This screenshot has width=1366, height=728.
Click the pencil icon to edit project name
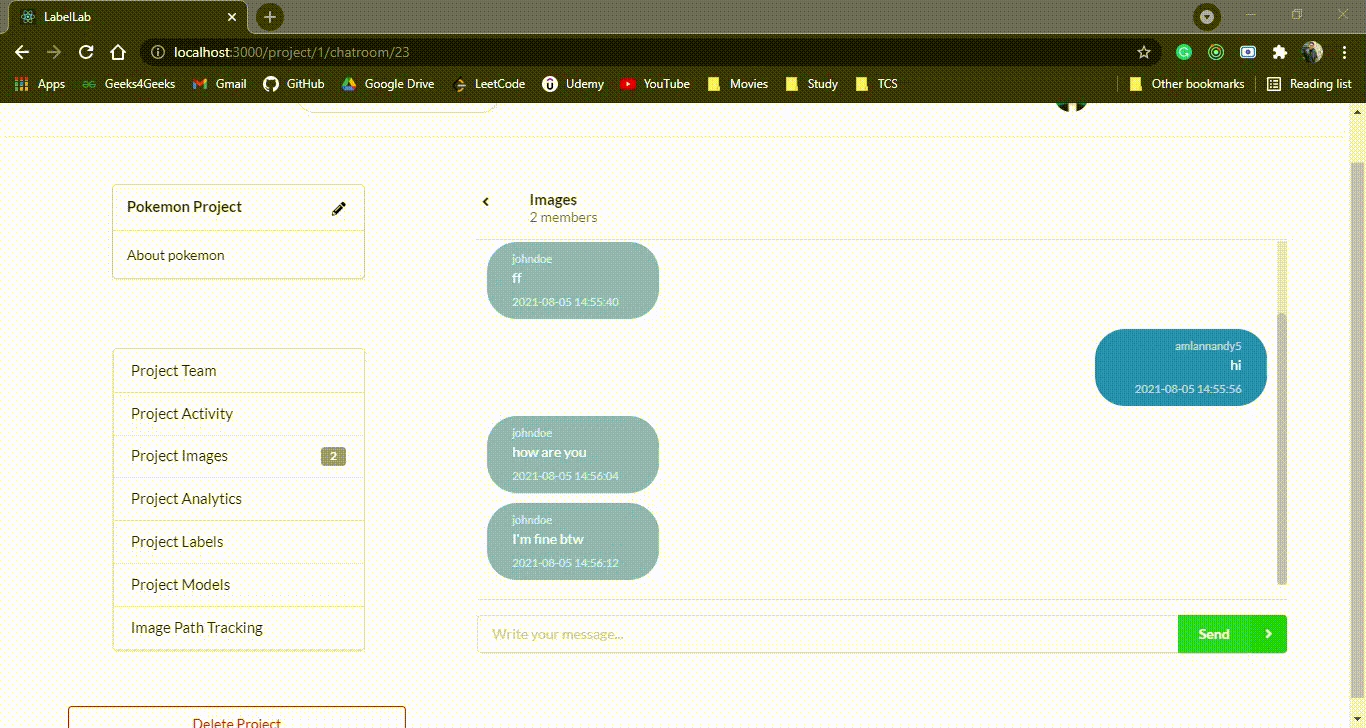339,208
